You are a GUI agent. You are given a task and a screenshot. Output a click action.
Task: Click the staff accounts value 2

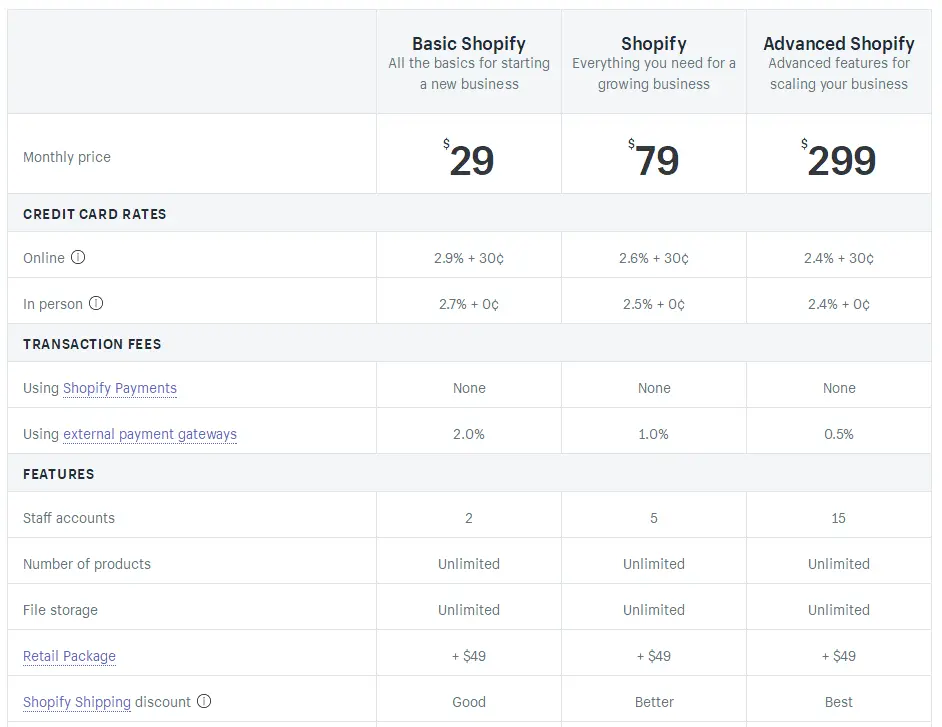(x=469, y=518)
